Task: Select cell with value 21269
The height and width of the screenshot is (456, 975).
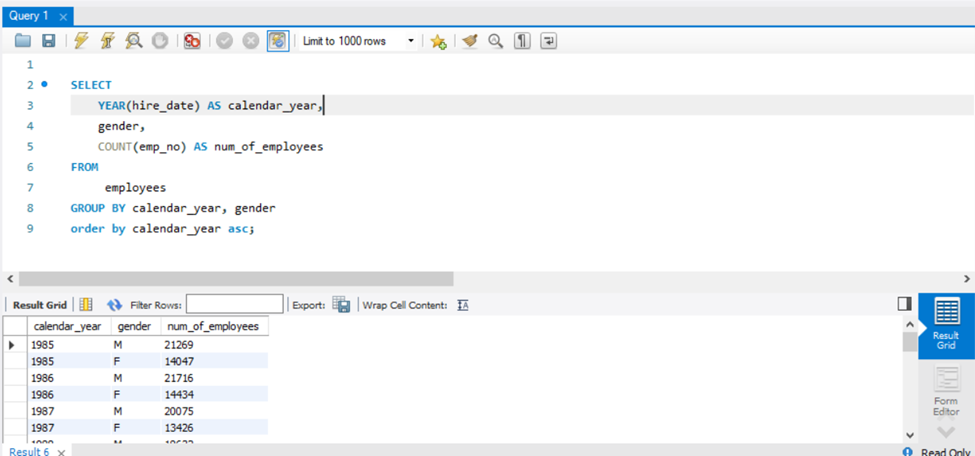Action: [214, 344]
